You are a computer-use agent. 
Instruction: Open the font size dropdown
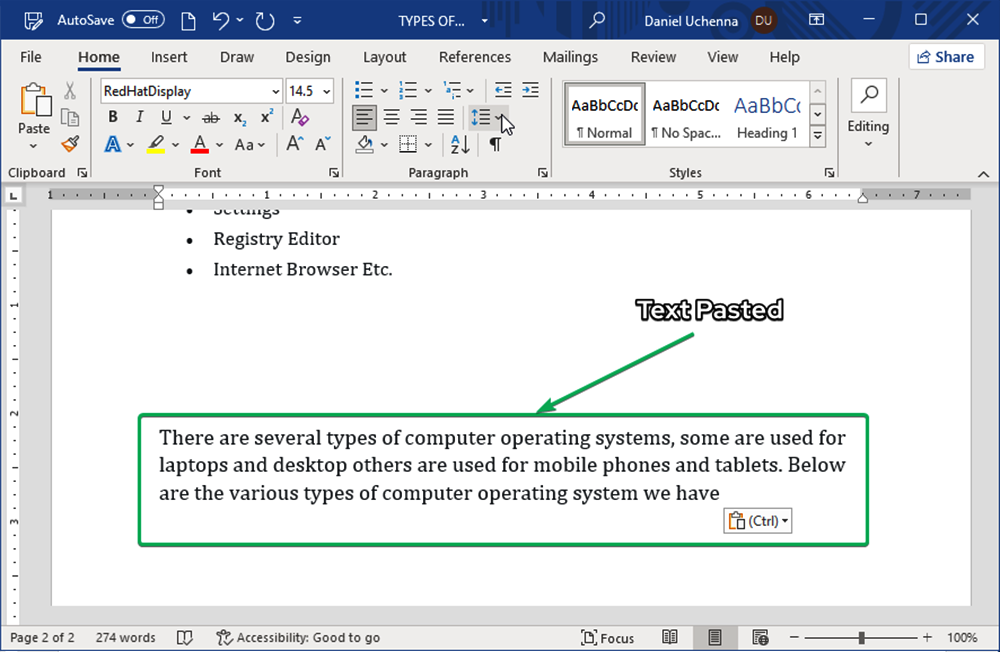[x=327, y=91]
